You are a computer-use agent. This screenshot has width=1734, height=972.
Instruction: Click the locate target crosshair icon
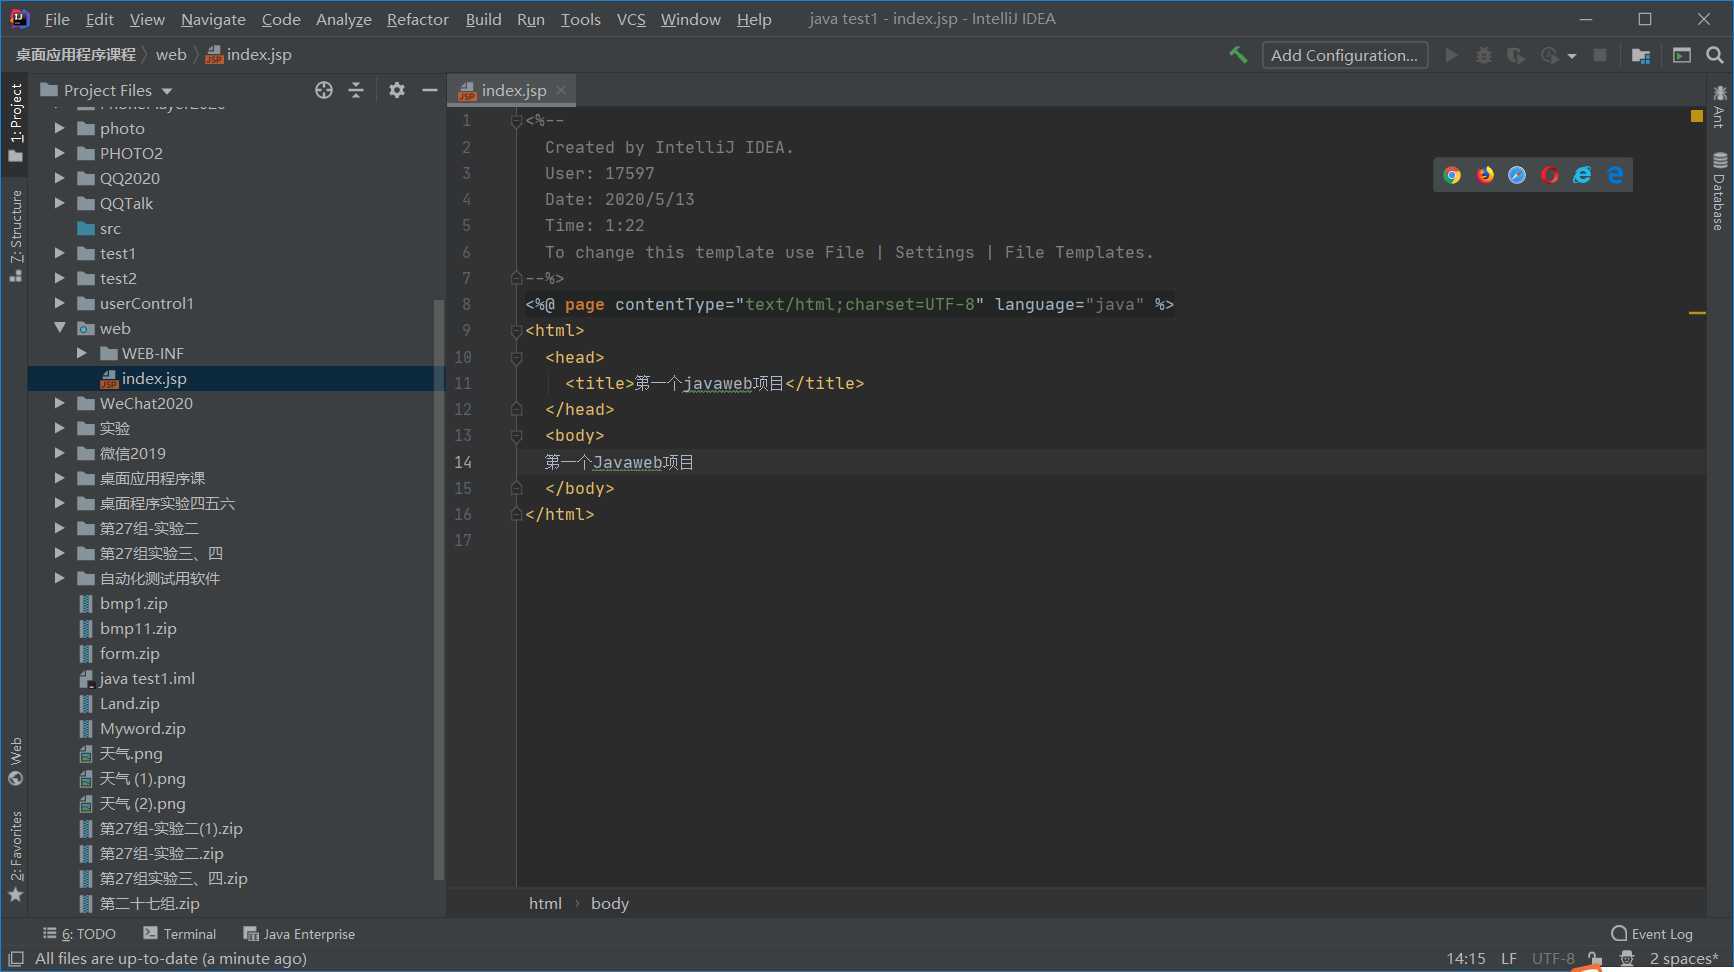324,90
